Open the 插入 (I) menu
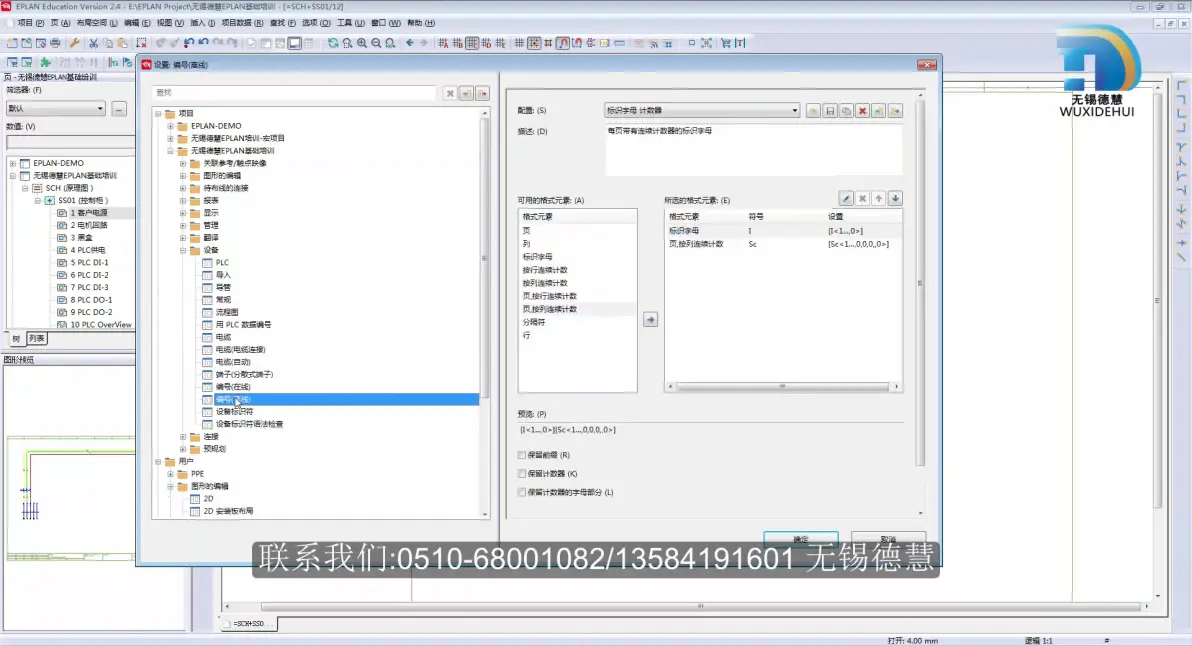The image size is (1192, 646). click(x=203, y=23)
